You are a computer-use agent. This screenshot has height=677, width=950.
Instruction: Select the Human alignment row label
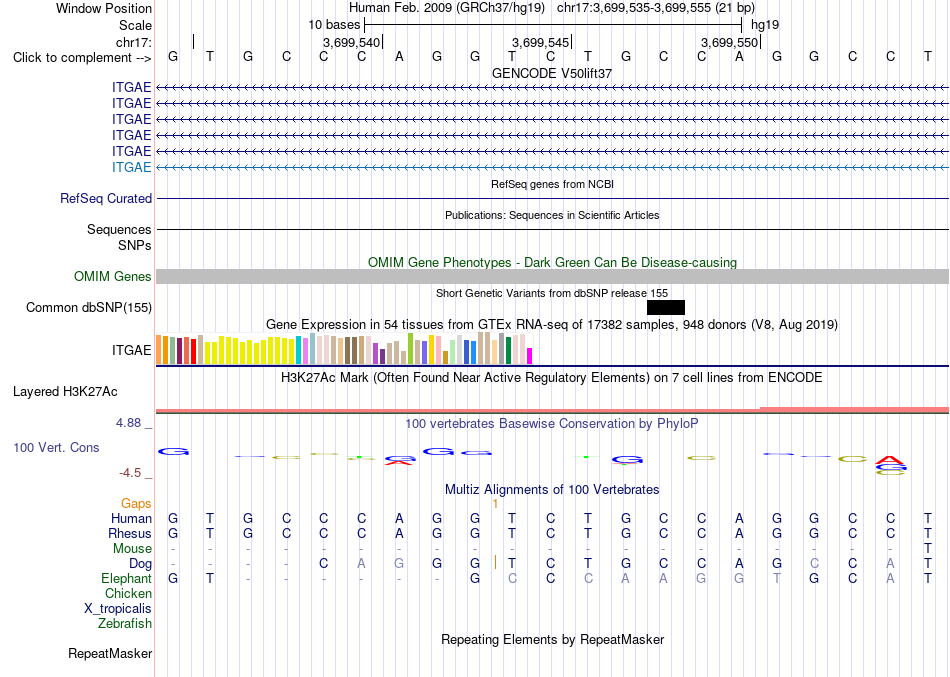click(131, 518)
